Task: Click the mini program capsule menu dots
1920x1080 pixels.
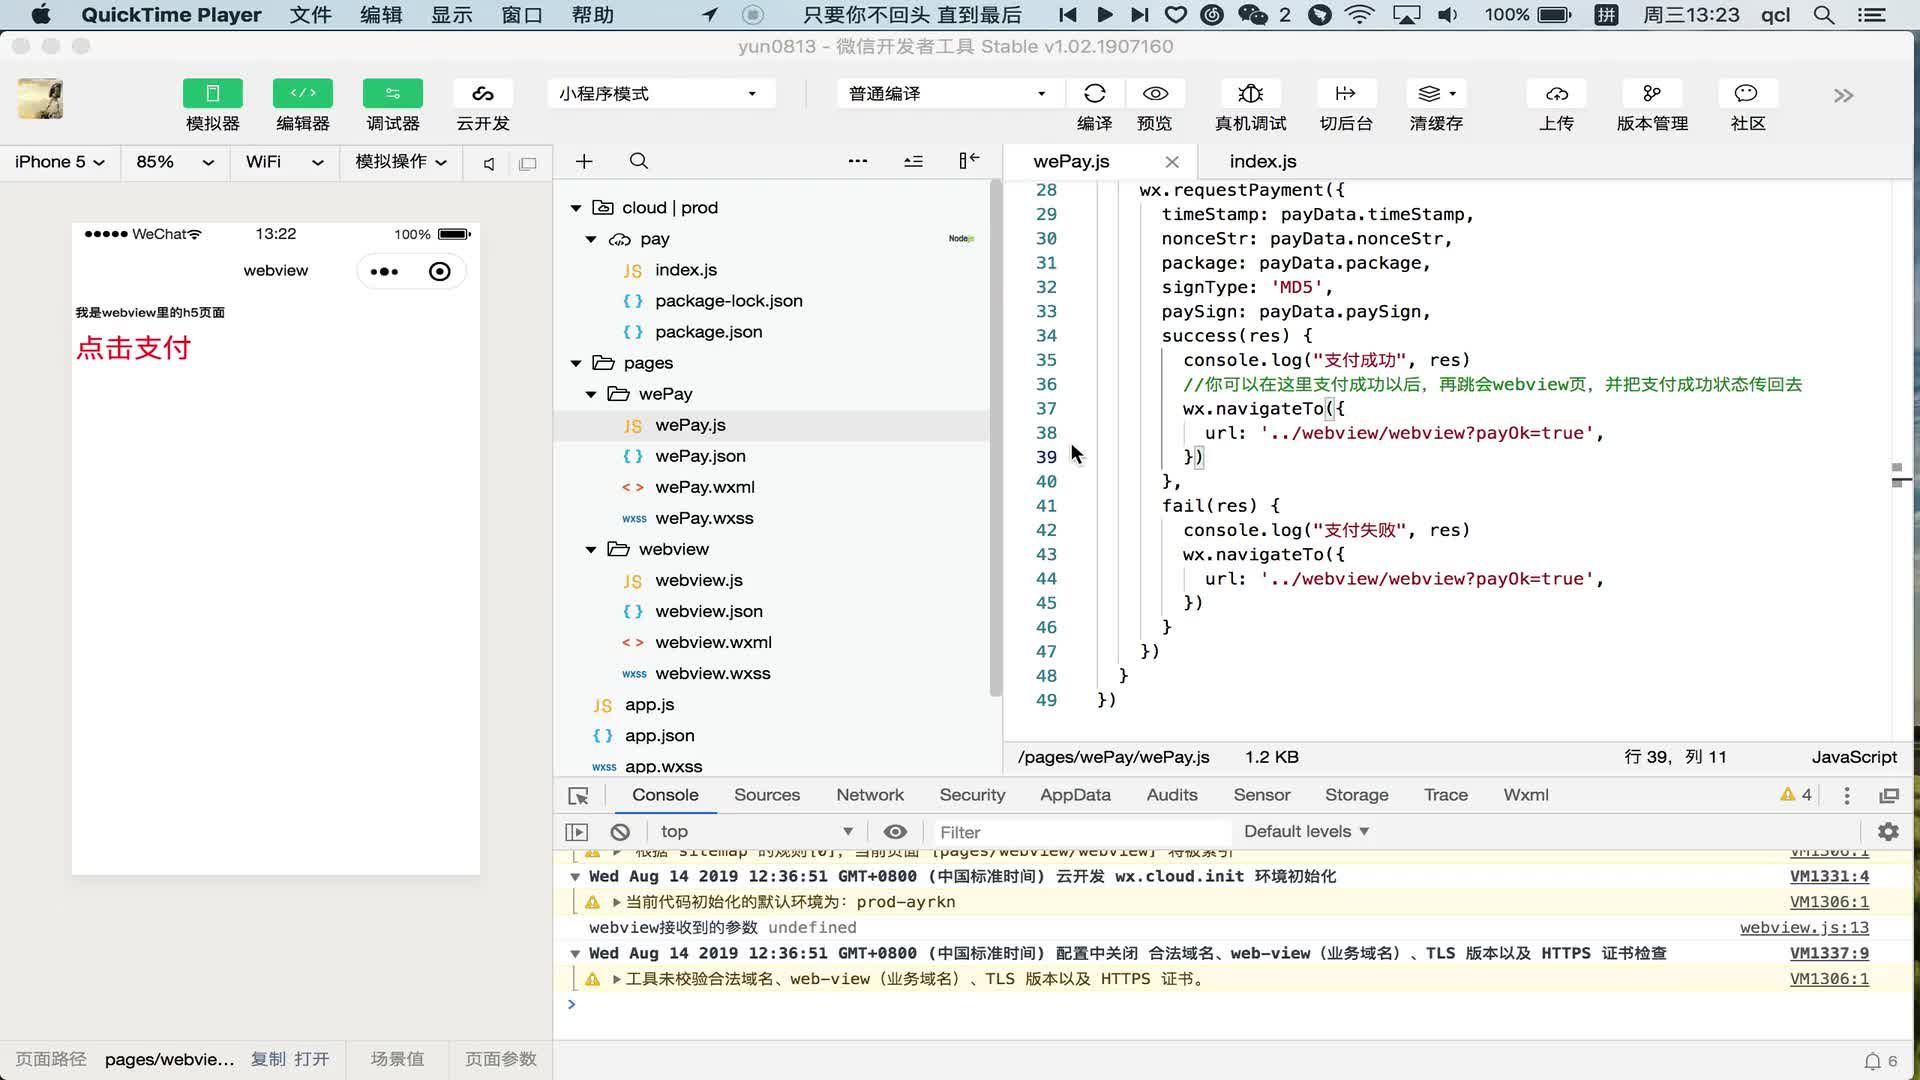Action: (x=384, y=271)
